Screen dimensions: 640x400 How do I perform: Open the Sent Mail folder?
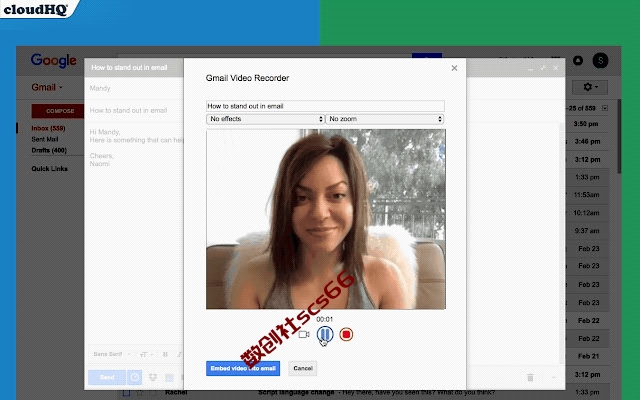click(45, 139)
